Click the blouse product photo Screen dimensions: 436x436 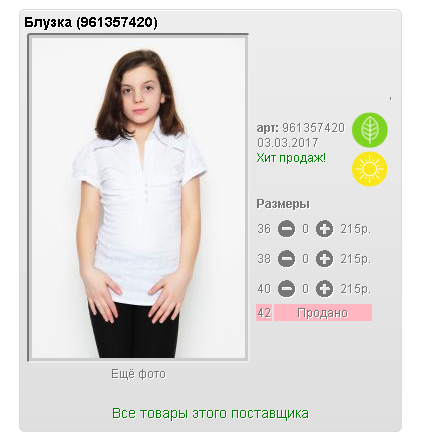138,198
